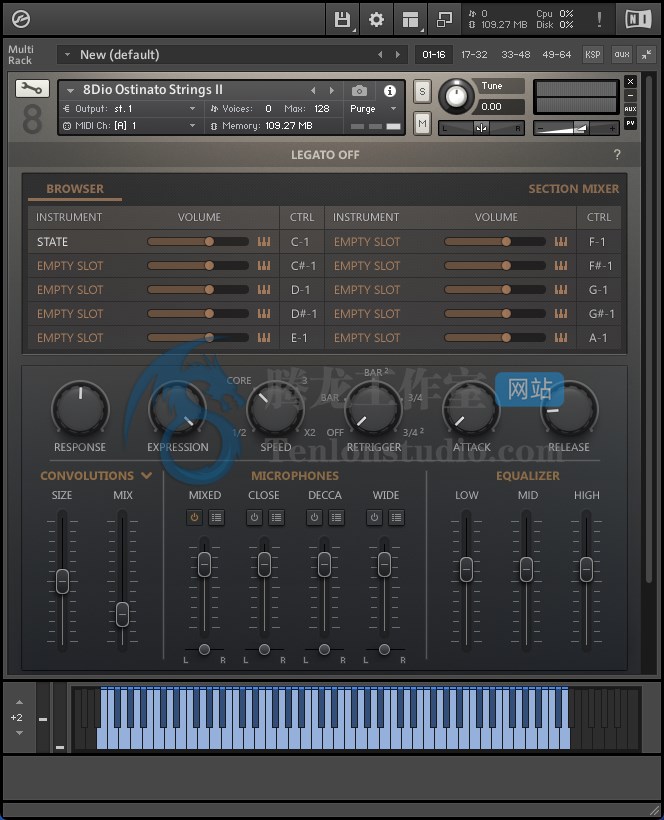Click the aux button in rack header
Viewport: 664px width, 820px height.
pyautogui.click(x=622, y=54)
